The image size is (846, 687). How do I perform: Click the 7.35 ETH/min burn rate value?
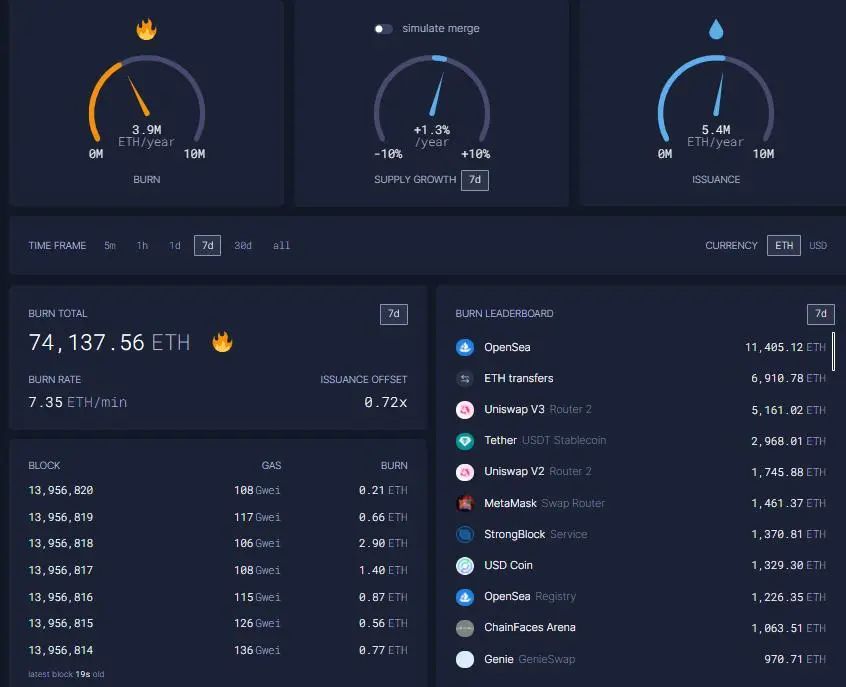click(x=78, y=402)
